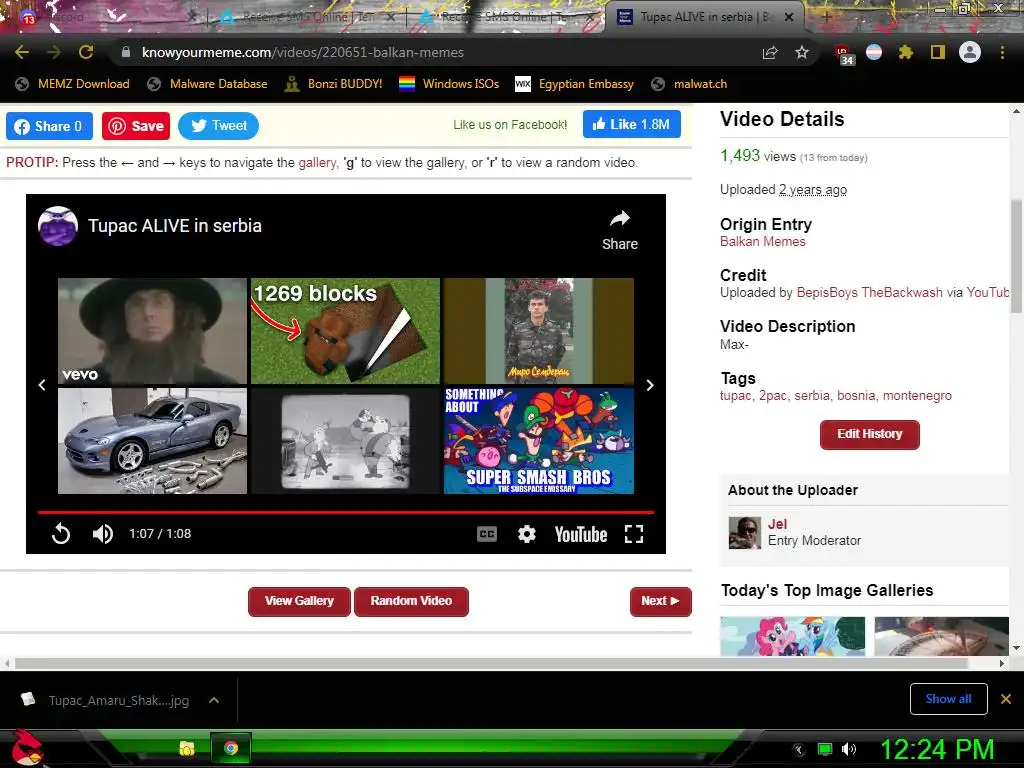1024x768 pixels.
Task: Watch on YouTube logo button
Action: (581, 535)
